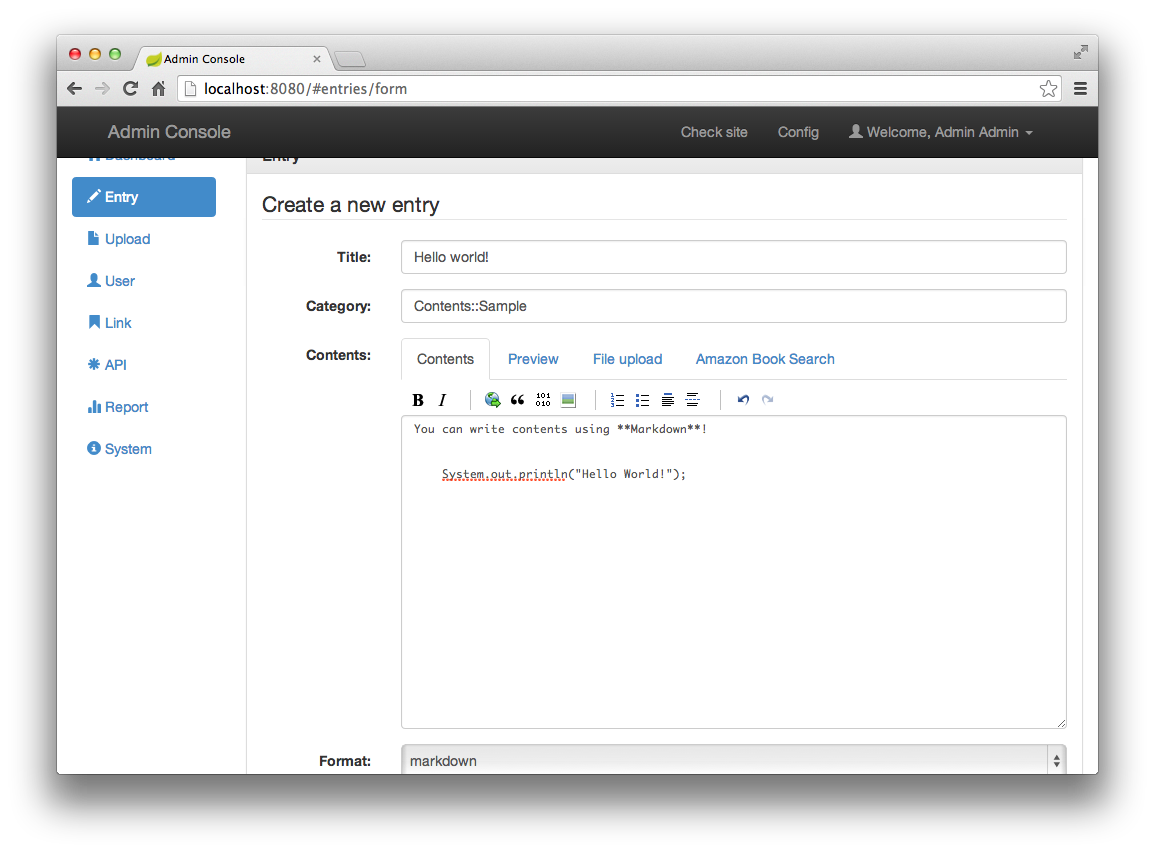The width and height of the screenshot is (1155, 853).
Task: Select the Admin Console browser tab
Action: pos(233,59)
